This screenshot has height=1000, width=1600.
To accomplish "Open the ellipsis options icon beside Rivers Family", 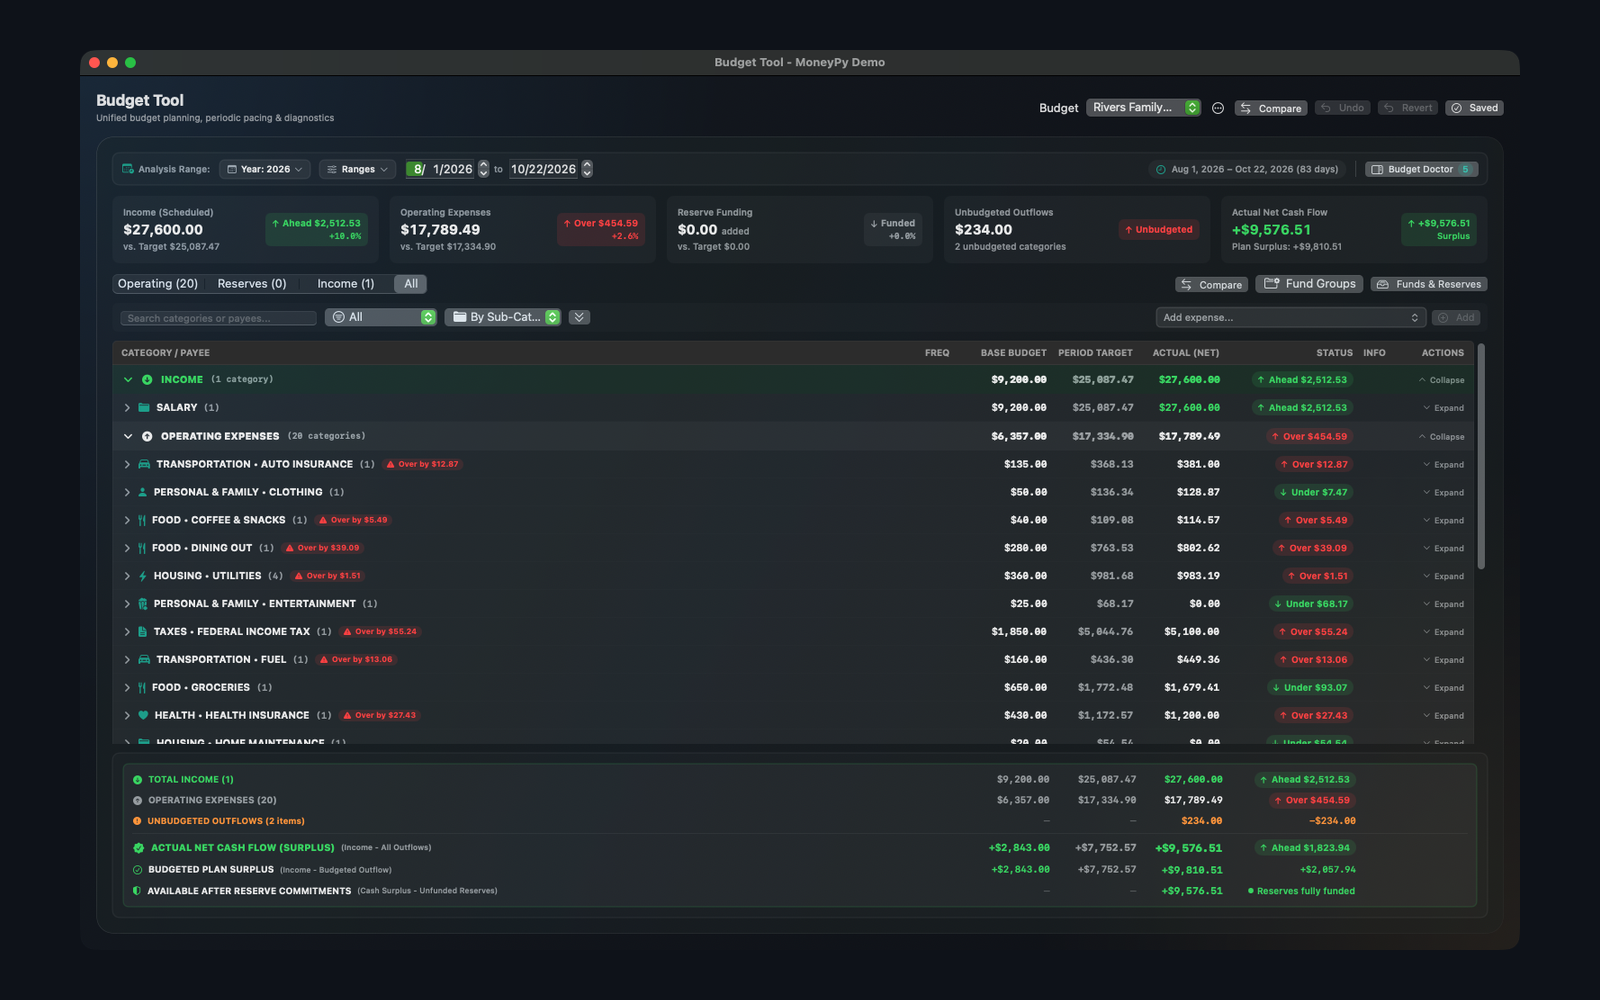I will coord(1217,108).
